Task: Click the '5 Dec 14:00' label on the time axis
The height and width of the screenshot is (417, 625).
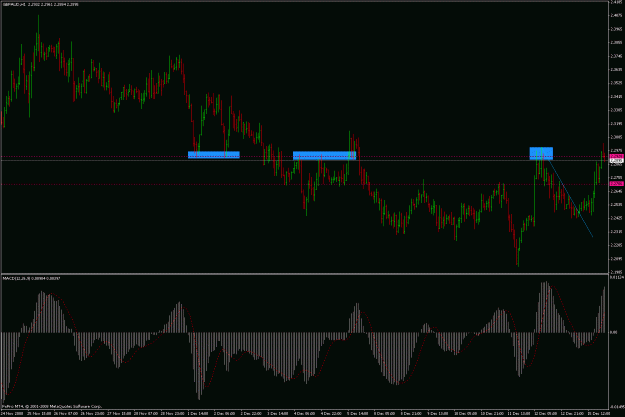Action: point(358,413)
